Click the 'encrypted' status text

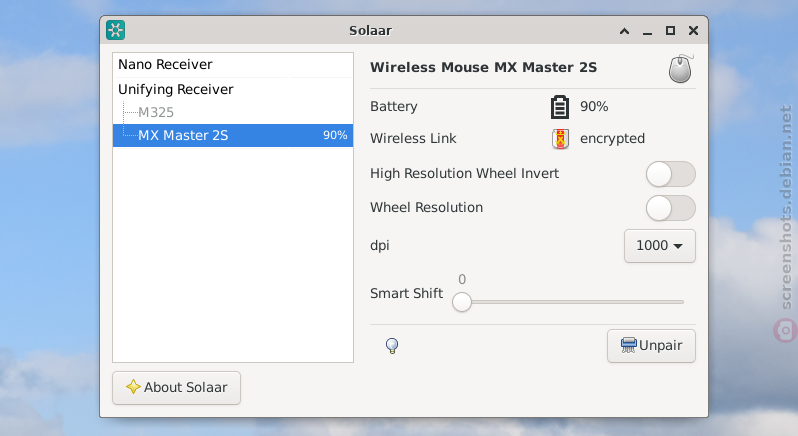pyautogui.click(x=612, y=139)
